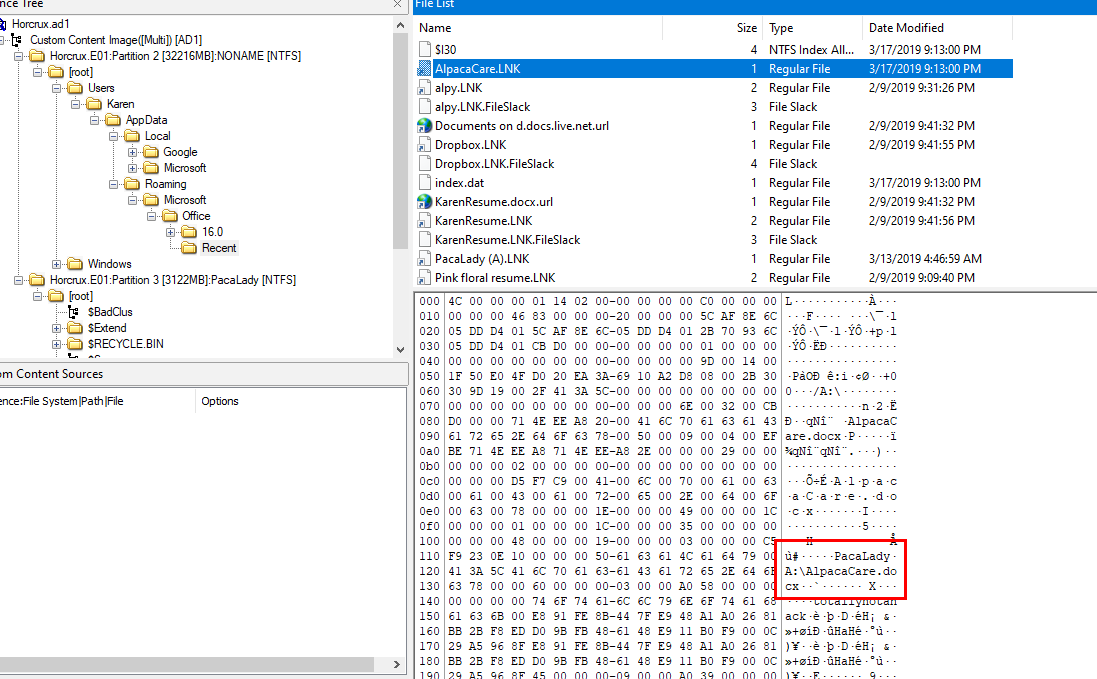Click the $BadClus item icon
The width and height of the screenshot is (1097, 679).
[x=73, y=312]
